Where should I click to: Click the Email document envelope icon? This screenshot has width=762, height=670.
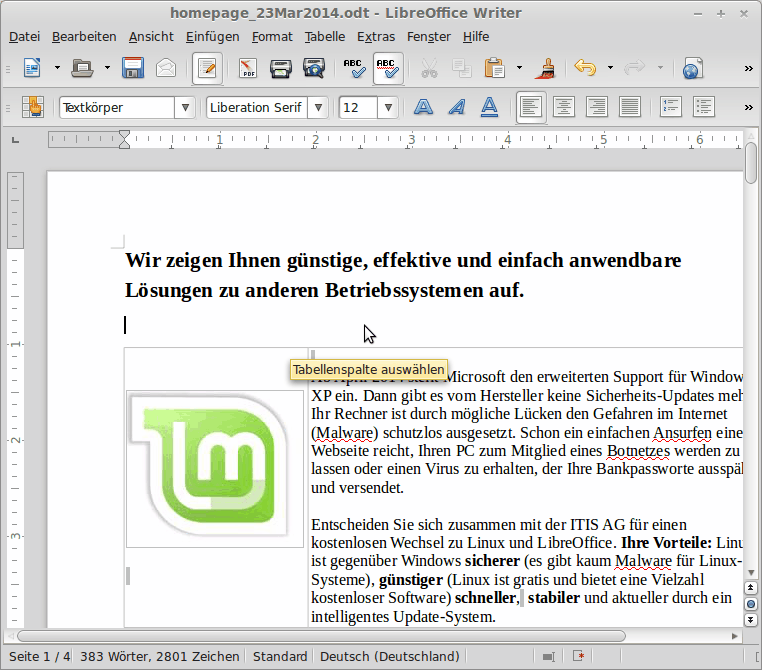166,68
